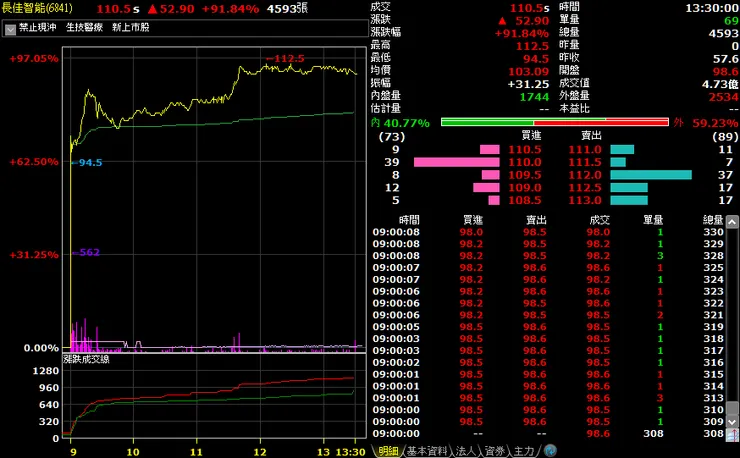Click the 單量 column header in tick list
Image resolution: width=740 pixels, height=458 pixels.
[653, 220]
